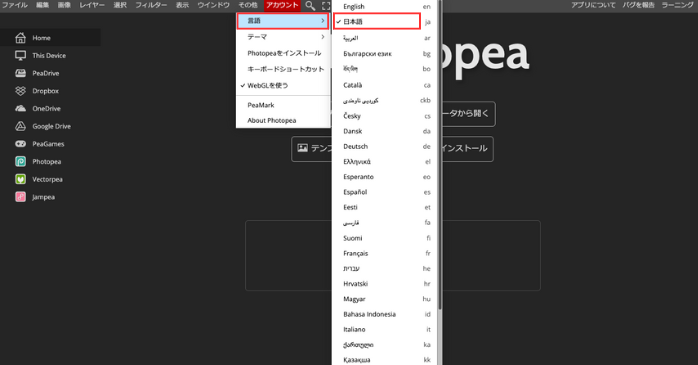Viewport: 698px width, 365px height.
Task: Click the Photopea app icon in sidebar
Action: pos(20,161)
